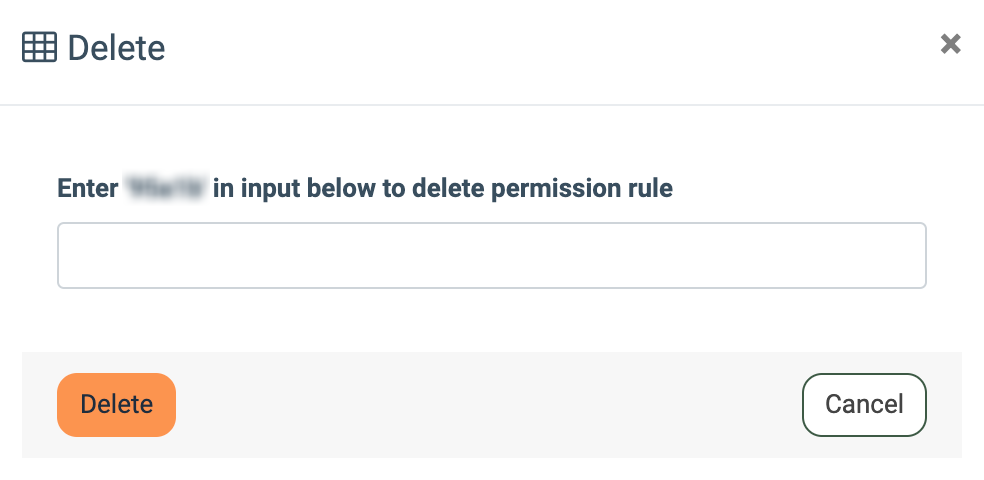Abort deletion by clicking Cancel
Viewport: 984px width, 480px height.
(864, 405)
